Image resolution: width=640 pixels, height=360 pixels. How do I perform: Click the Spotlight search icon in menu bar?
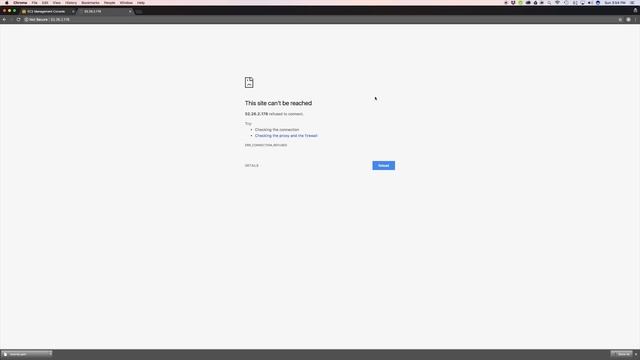[549, 2]
